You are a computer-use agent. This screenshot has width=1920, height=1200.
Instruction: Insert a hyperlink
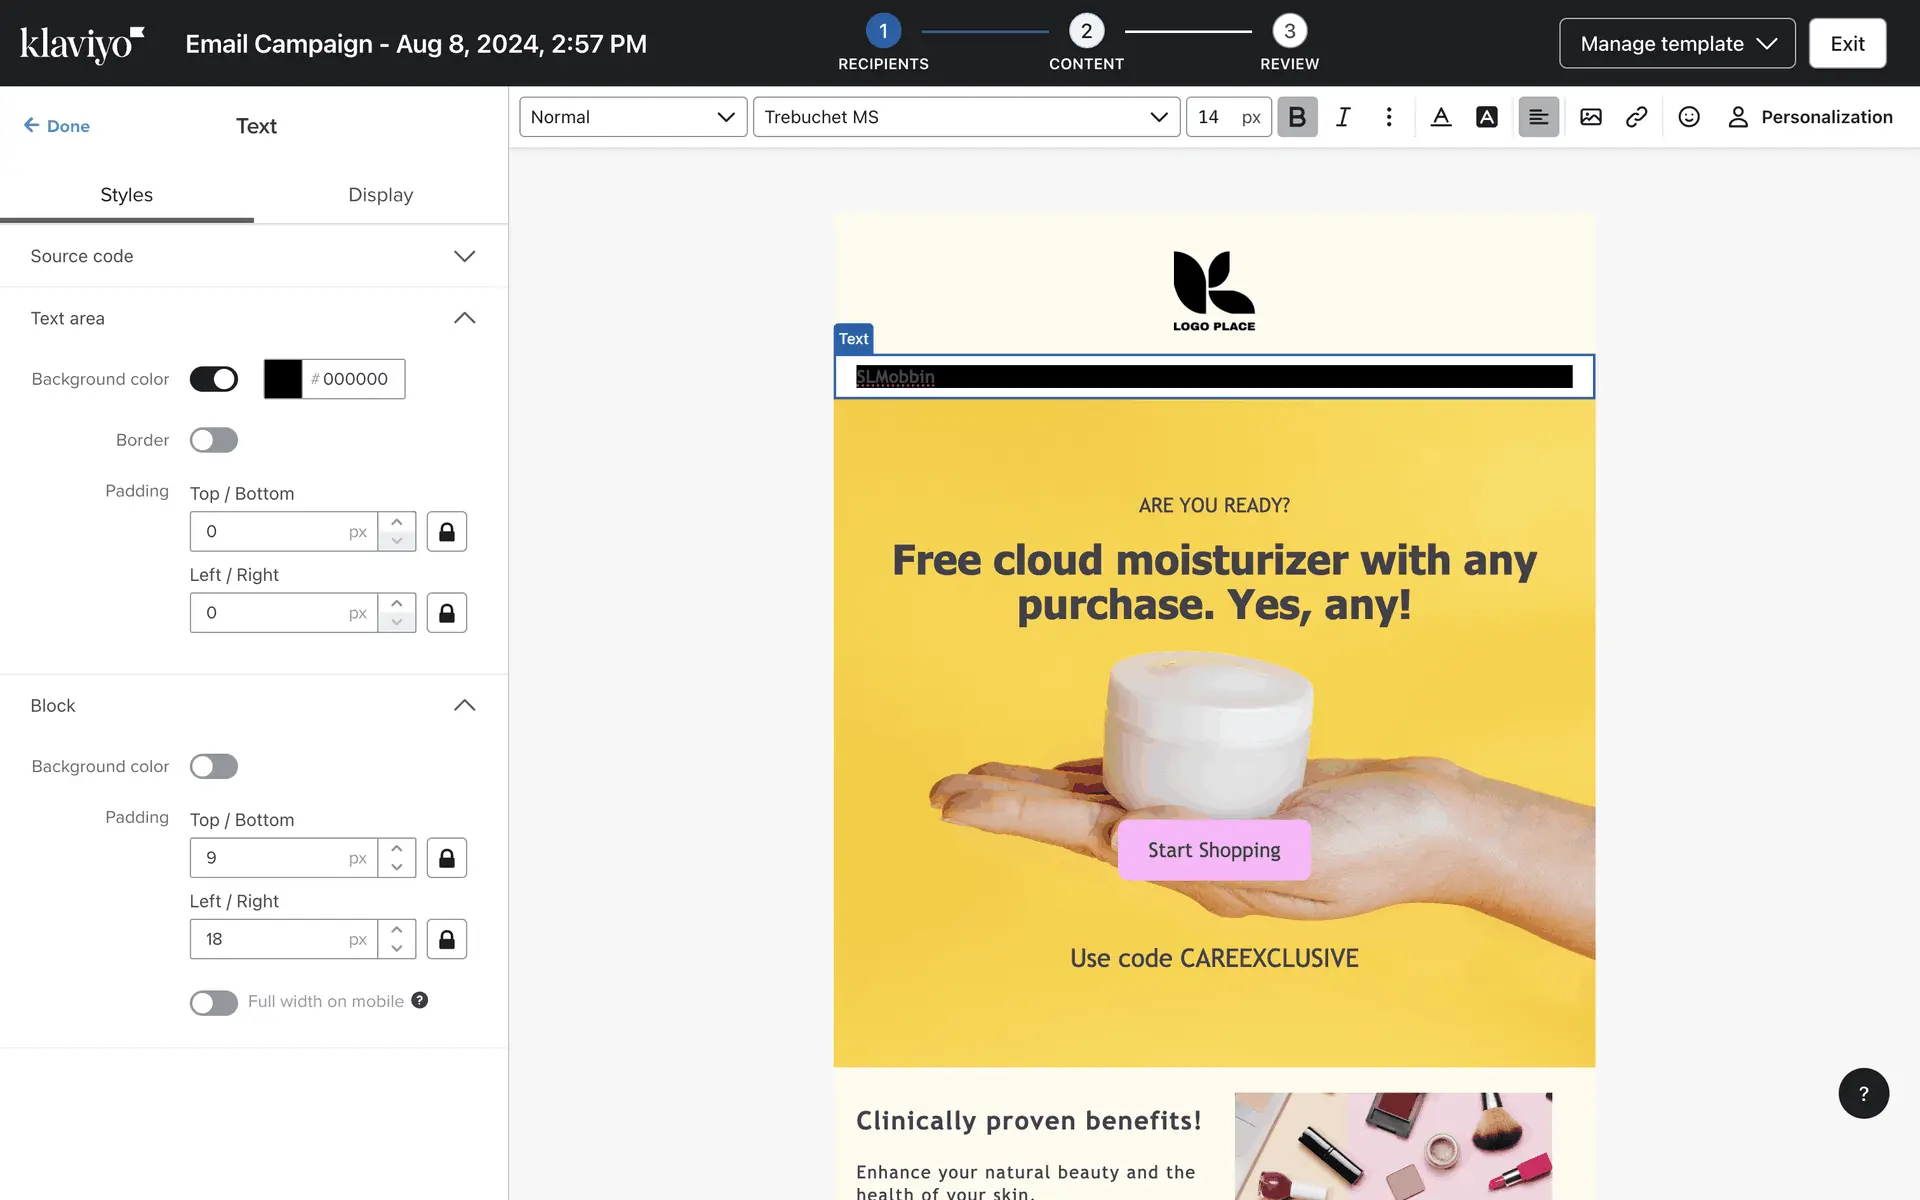click(1636, 117)
